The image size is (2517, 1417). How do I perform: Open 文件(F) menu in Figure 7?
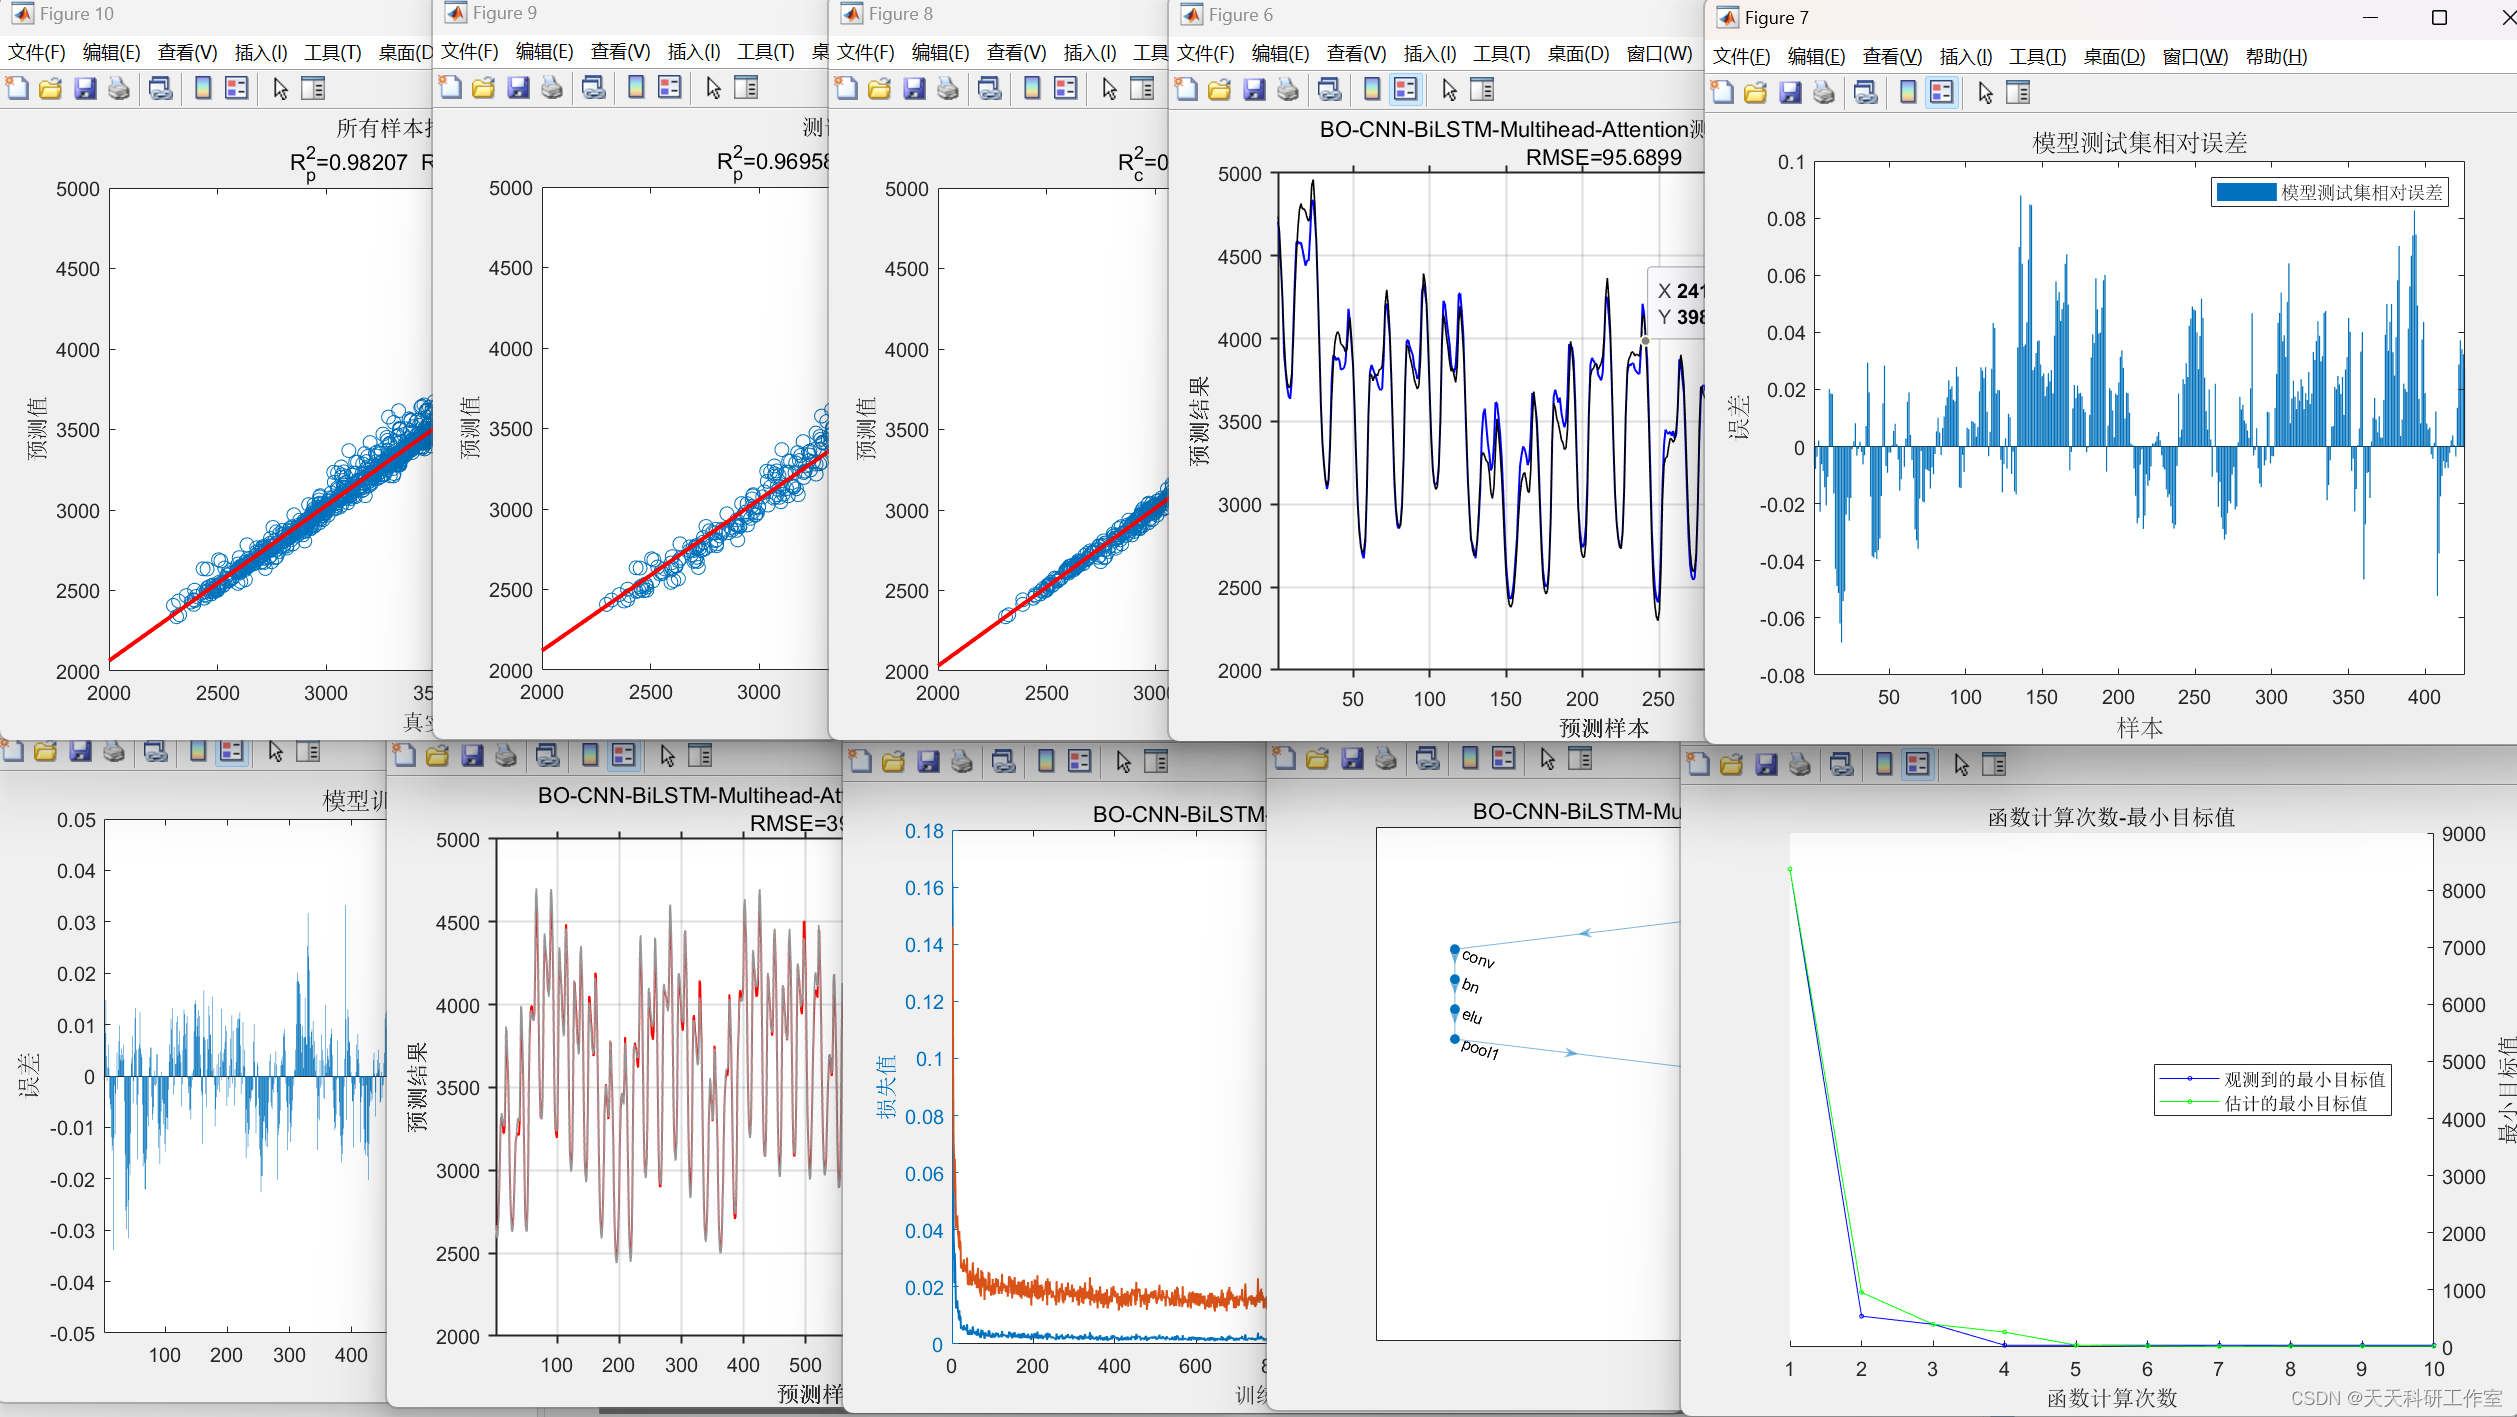(1741, 56)
